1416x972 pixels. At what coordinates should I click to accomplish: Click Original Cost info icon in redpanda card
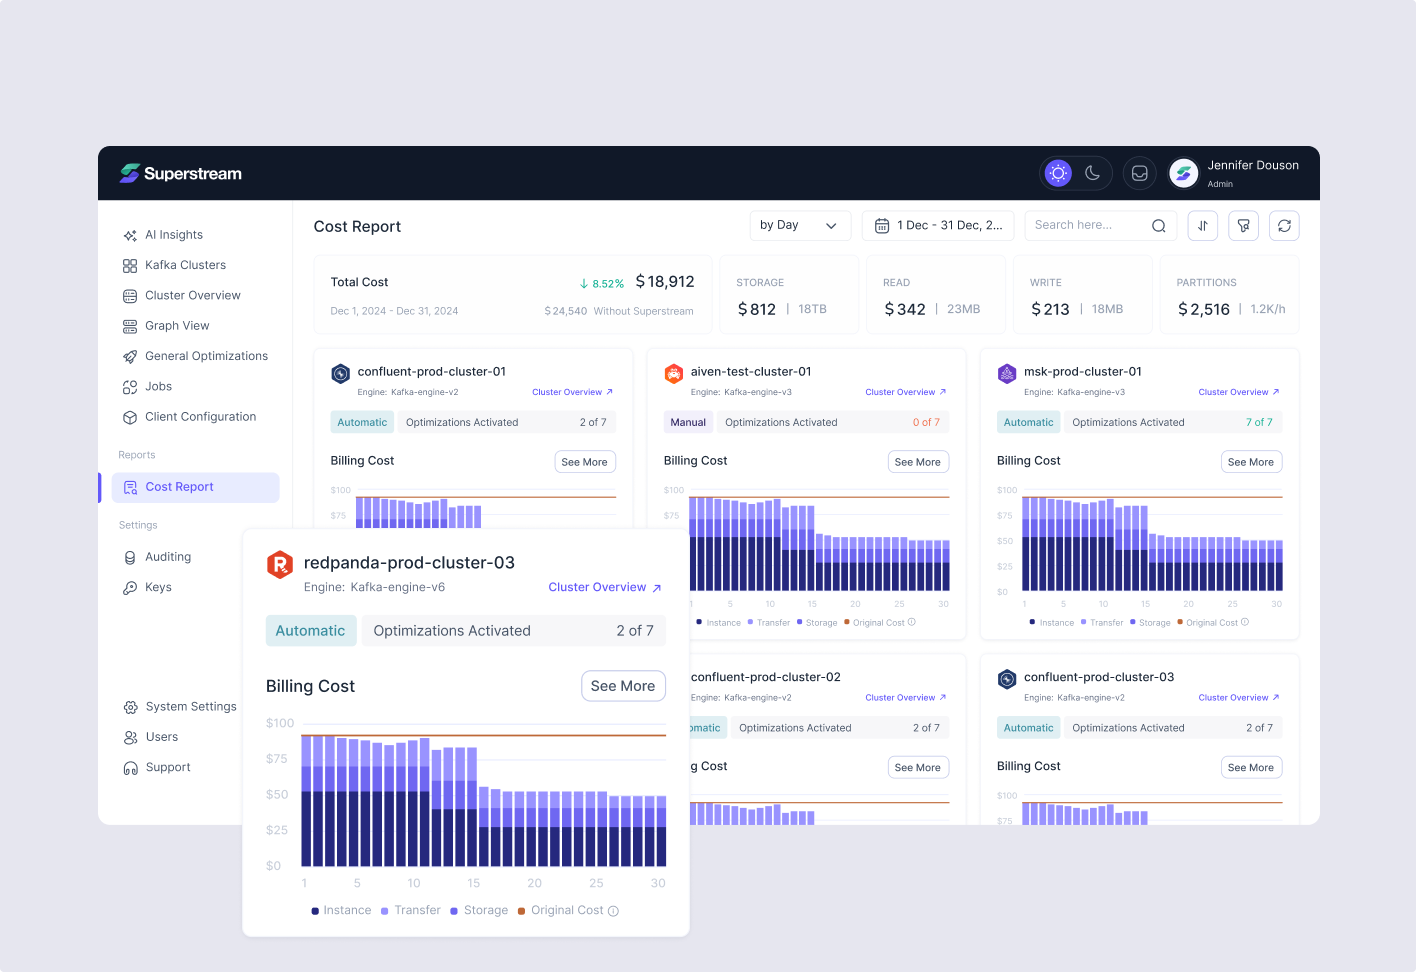(x=614, y=911)
